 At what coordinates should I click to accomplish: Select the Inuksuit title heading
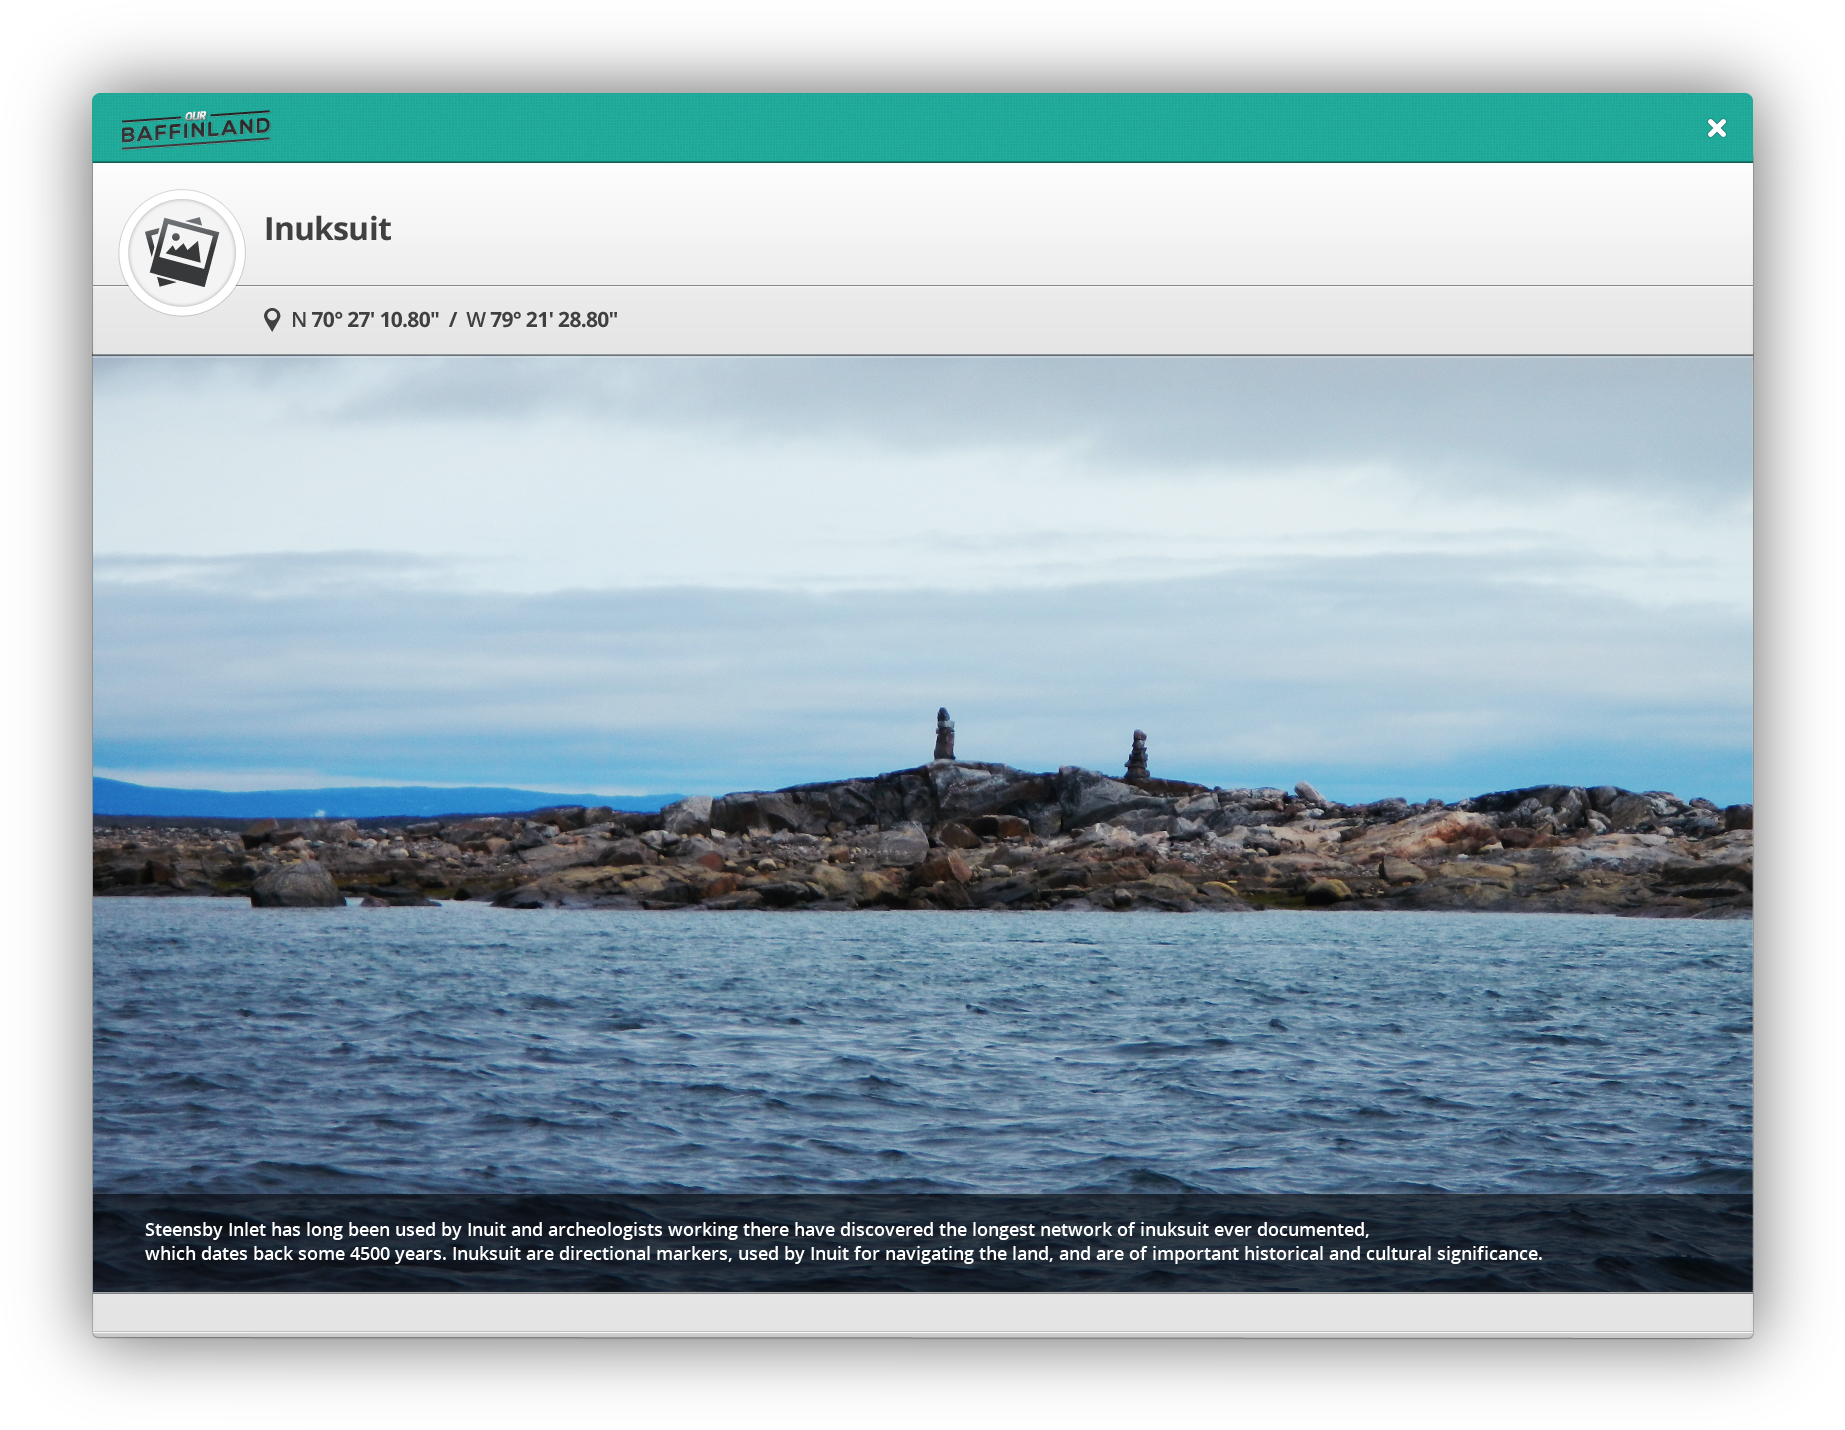click(x=328, y=230)
